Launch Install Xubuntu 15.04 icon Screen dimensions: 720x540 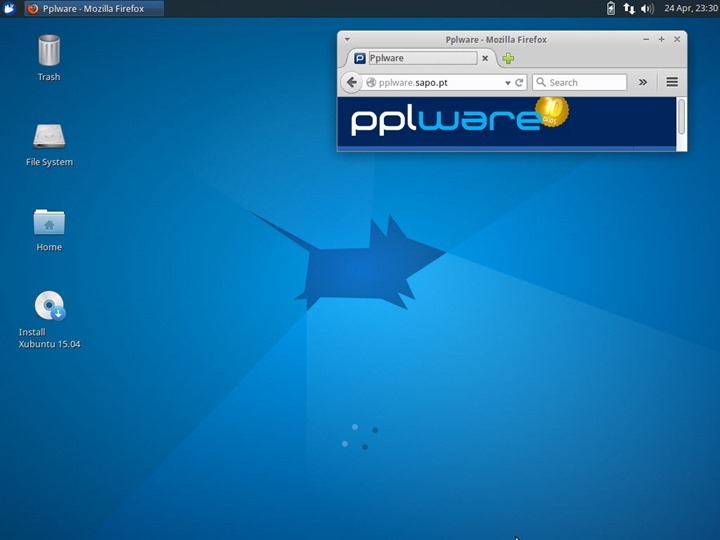(49, 320)
